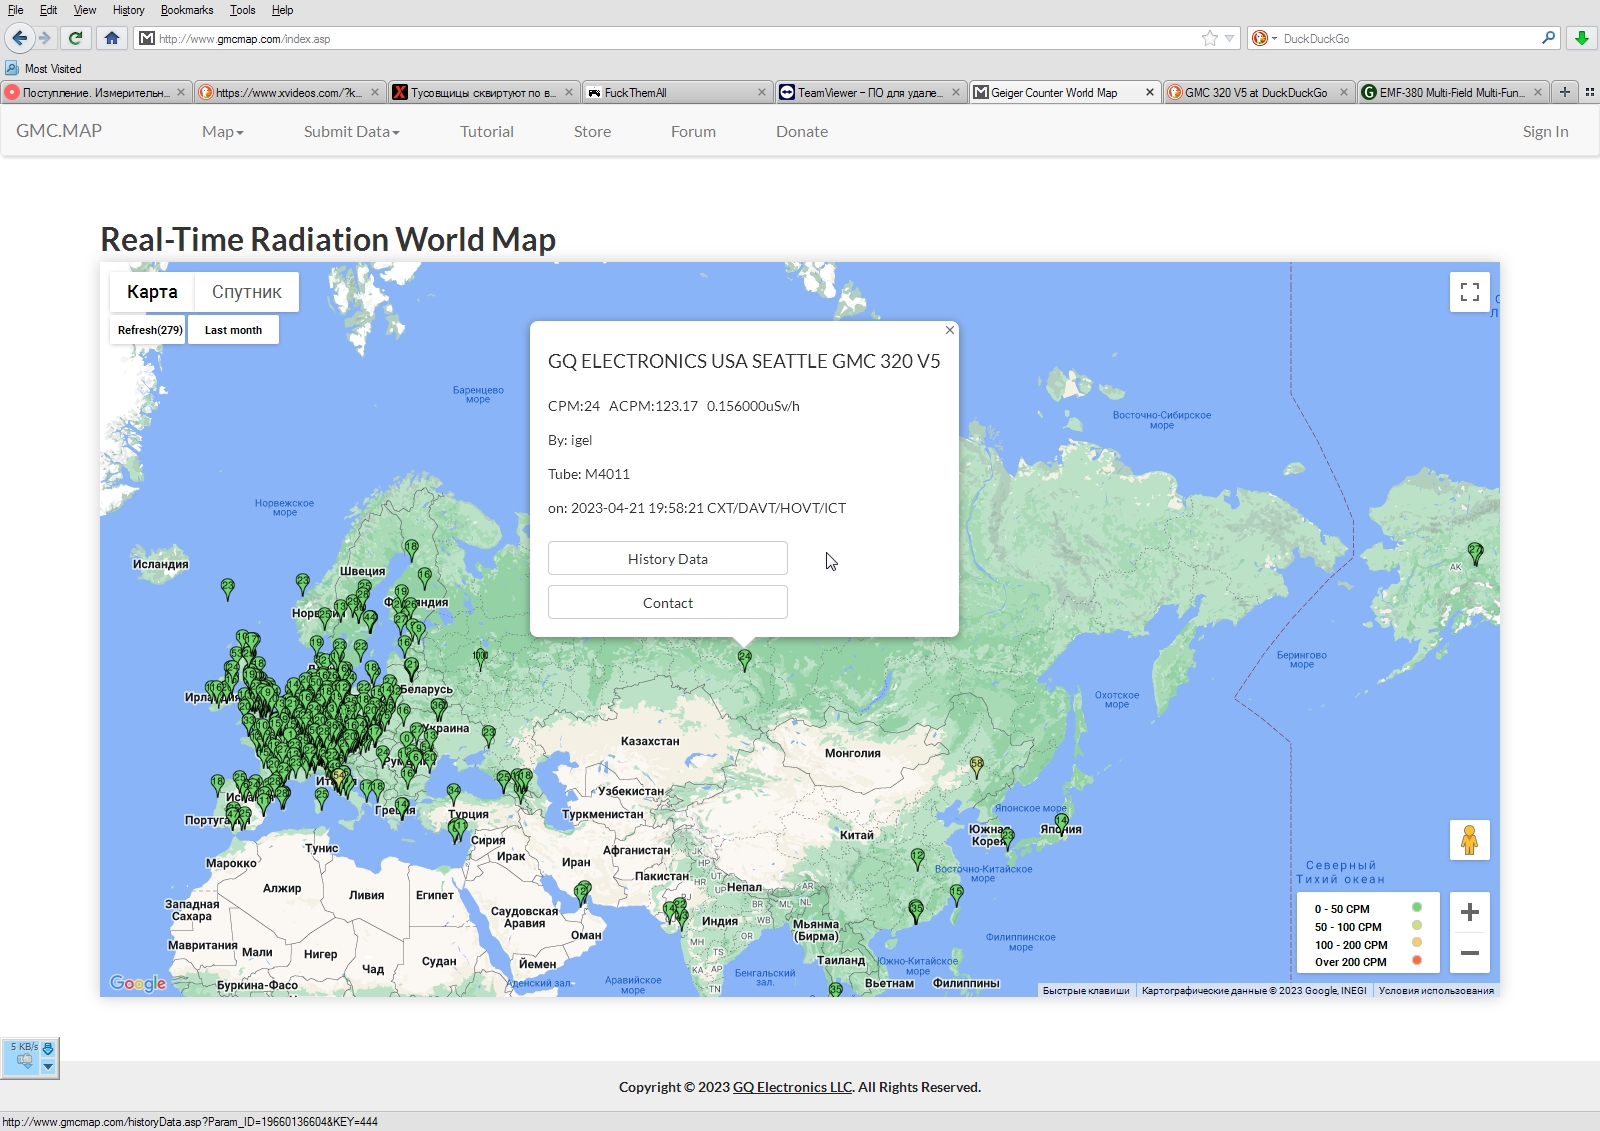Switch to the Поступление. Измерительн tab
This screenshot has height=1131, width=1600.
95,92
